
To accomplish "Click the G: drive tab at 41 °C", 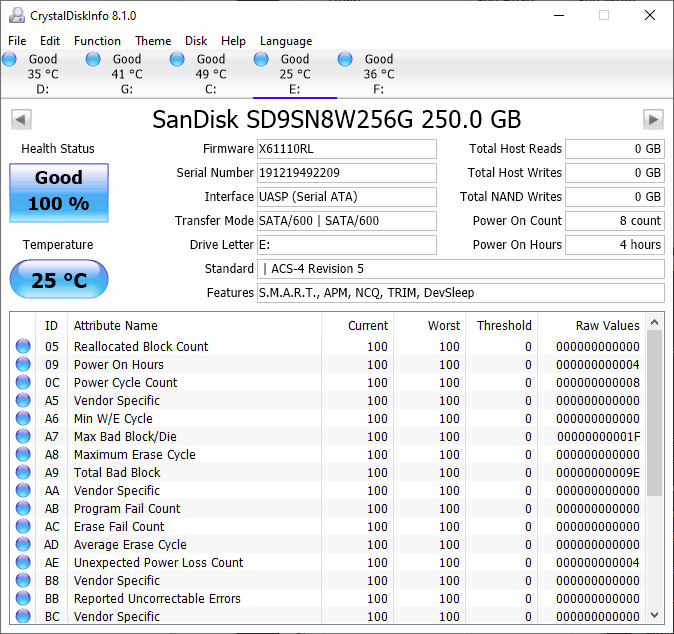I will pos(127,74).
